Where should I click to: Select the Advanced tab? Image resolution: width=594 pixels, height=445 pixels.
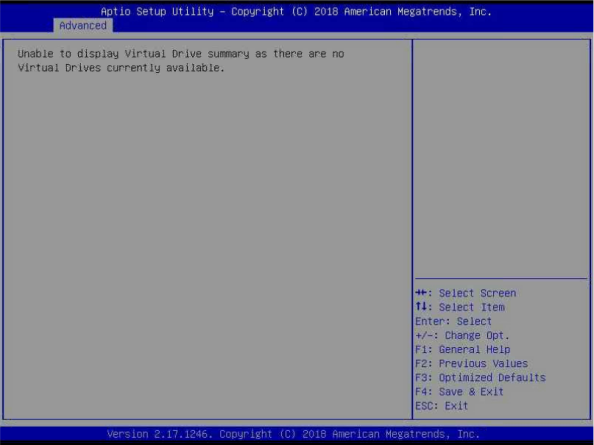pyautogui.click(x=83, y=25)
